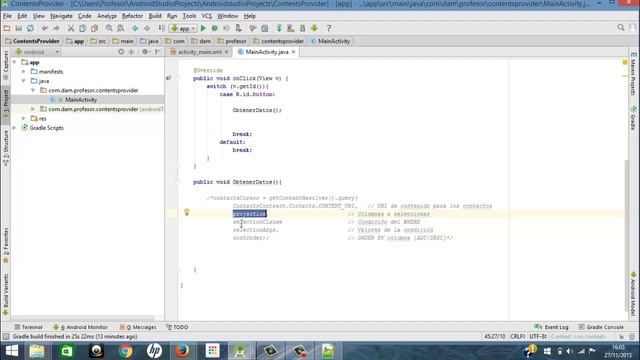Click the CRLF line separator selector
The width and height of the screenshot is (640, 360).
tap(517, 336)
